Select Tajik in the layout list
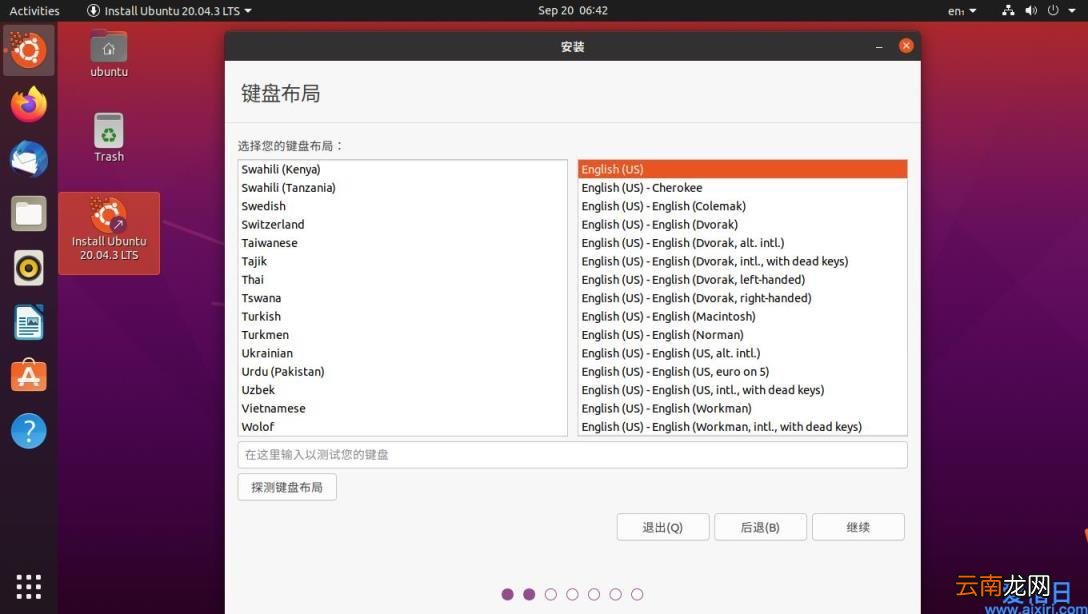This screenshot has width=1088, height=614. pos(402,261)
